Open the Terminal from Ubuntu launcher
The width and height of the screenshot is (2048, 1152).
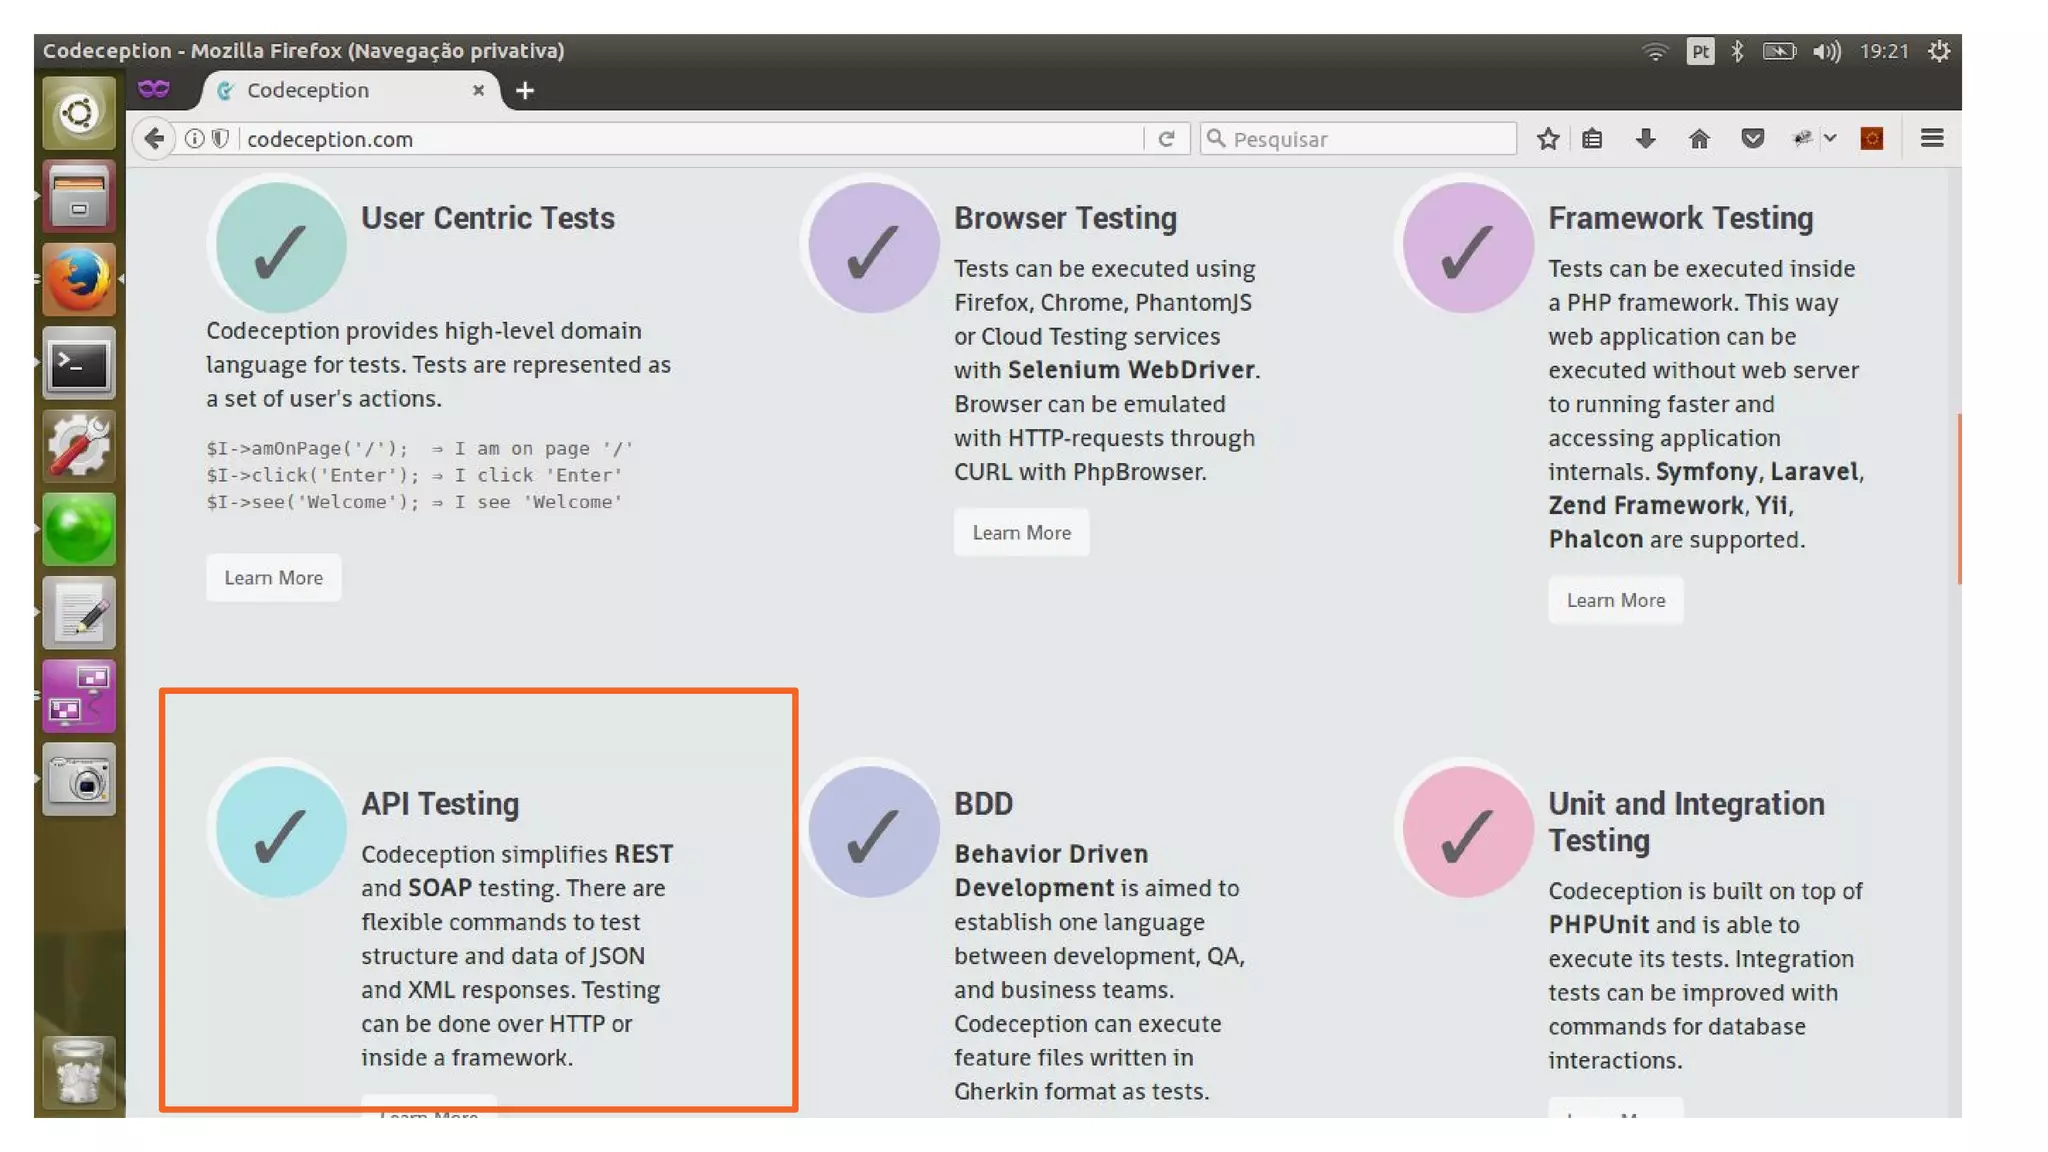click(x=79, y=364)
